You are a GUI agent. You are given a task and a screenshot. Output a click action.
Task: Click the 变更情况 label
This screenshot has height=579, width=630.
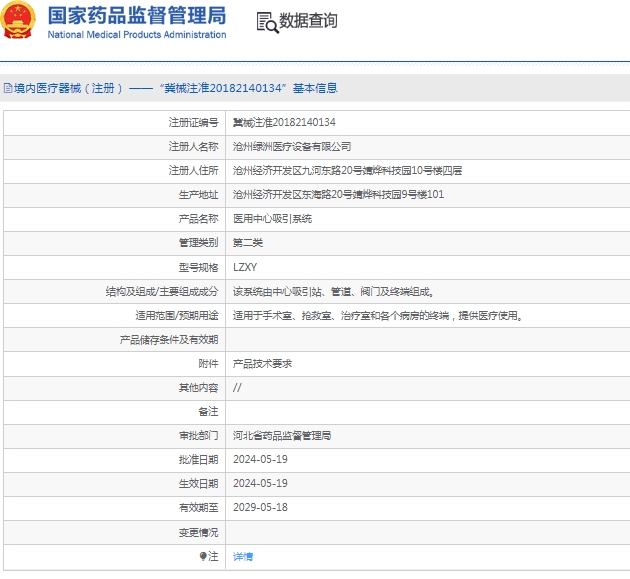coord(198,532)
